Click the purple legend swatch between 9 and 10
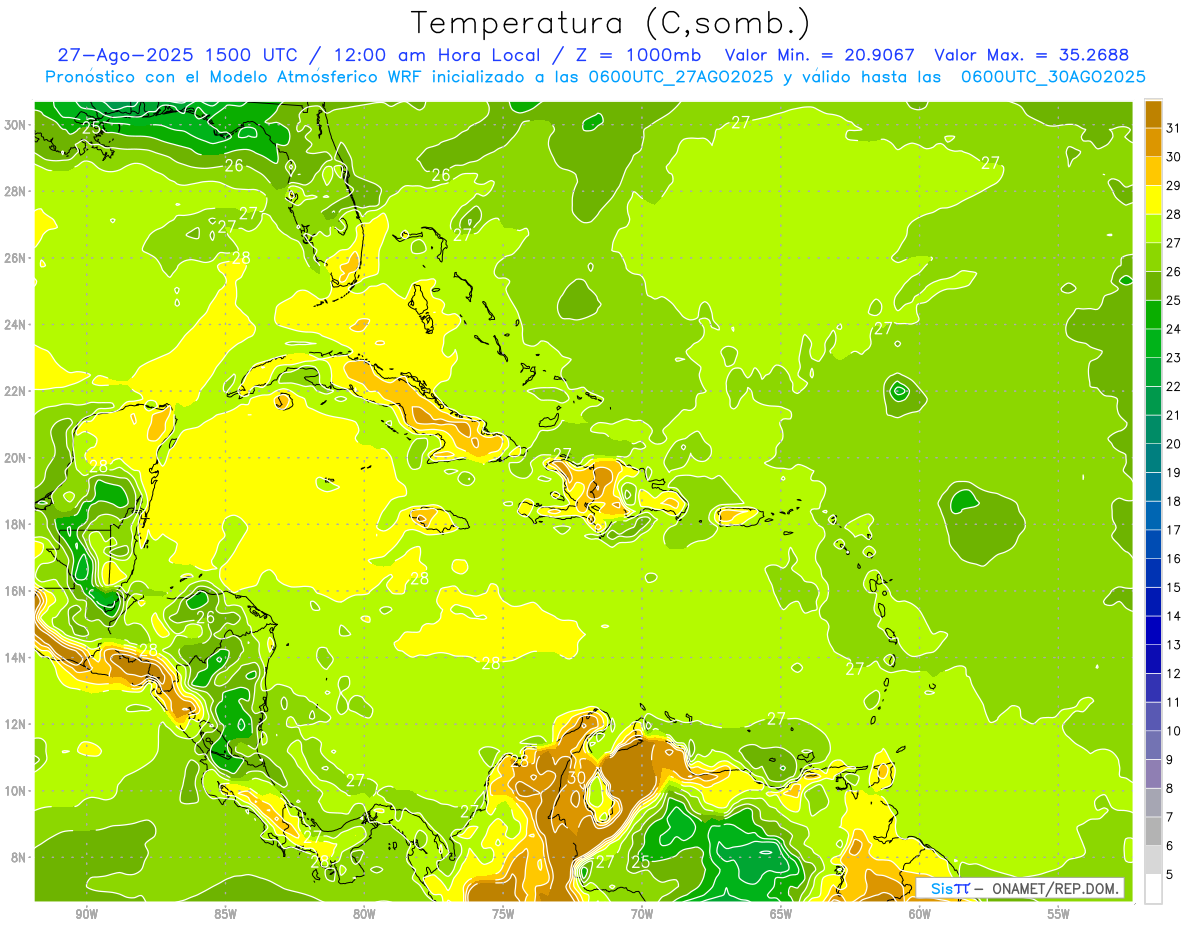 point(1153,745)
